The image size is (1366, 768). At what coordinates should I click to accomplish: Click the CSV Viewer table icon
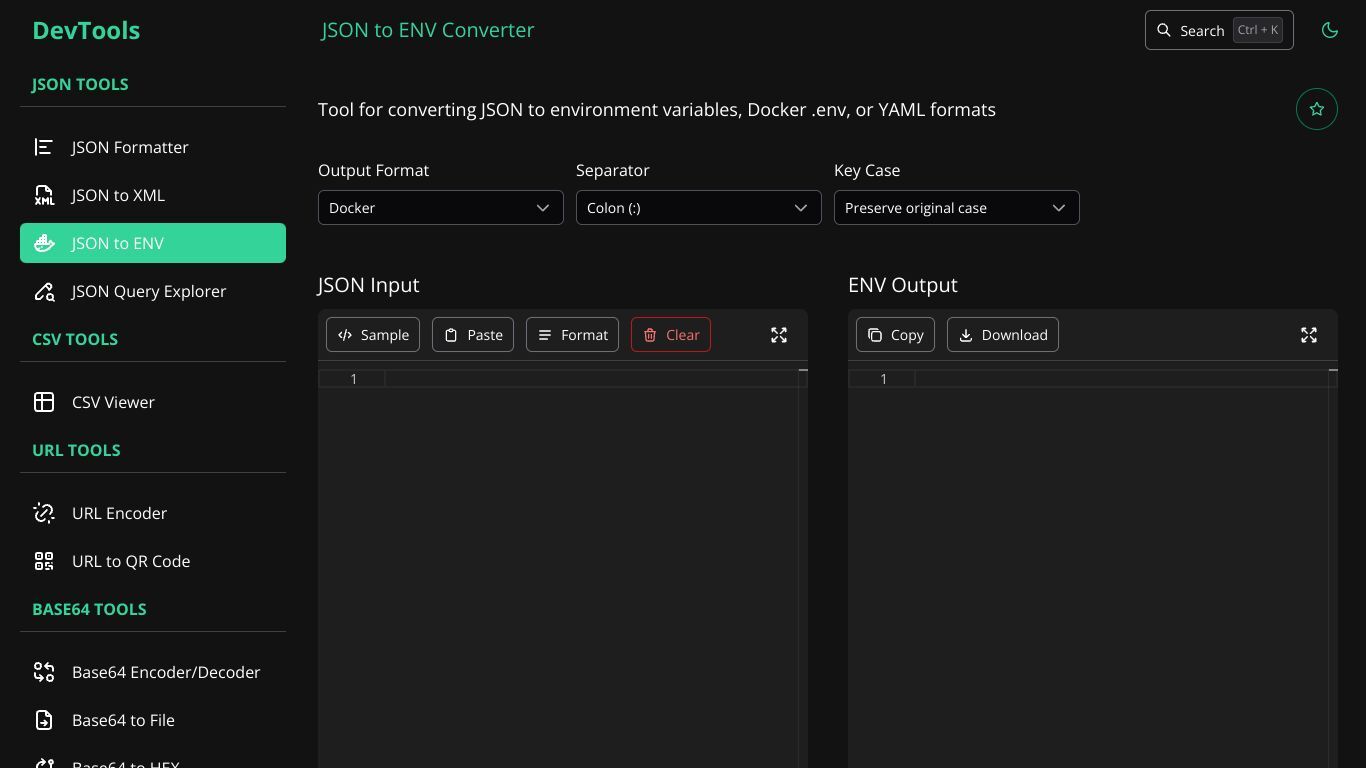pyautogui.click(x=44, y=402)
